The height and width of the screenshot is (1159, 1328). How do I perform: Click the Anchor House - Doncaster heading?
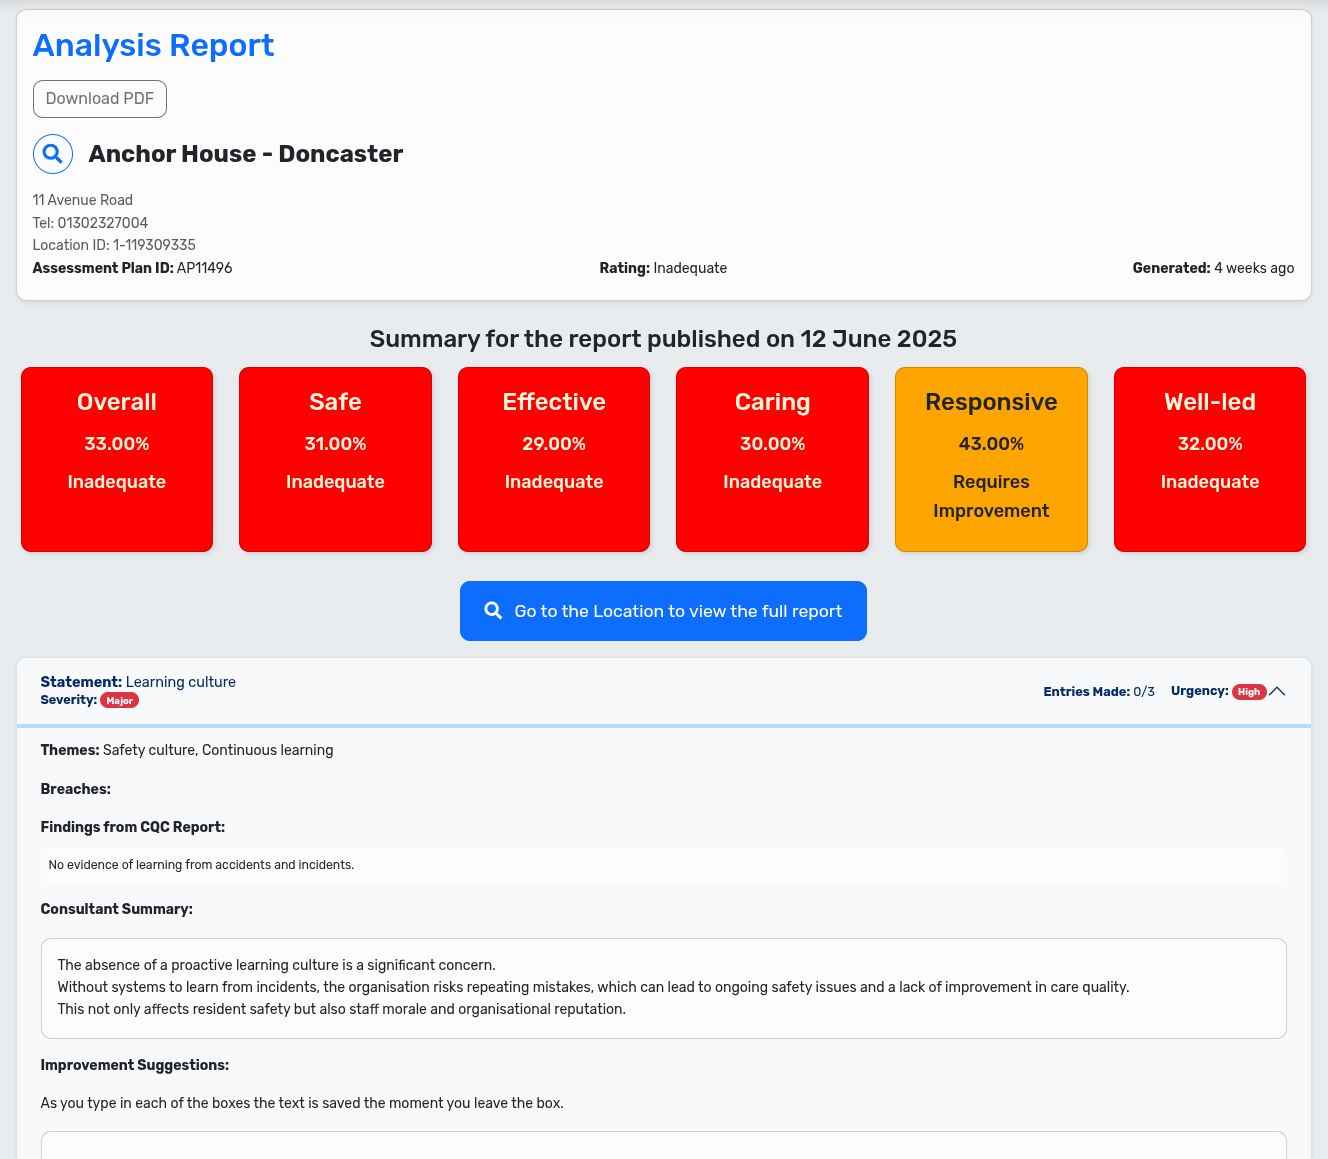[x=245, y=154]
